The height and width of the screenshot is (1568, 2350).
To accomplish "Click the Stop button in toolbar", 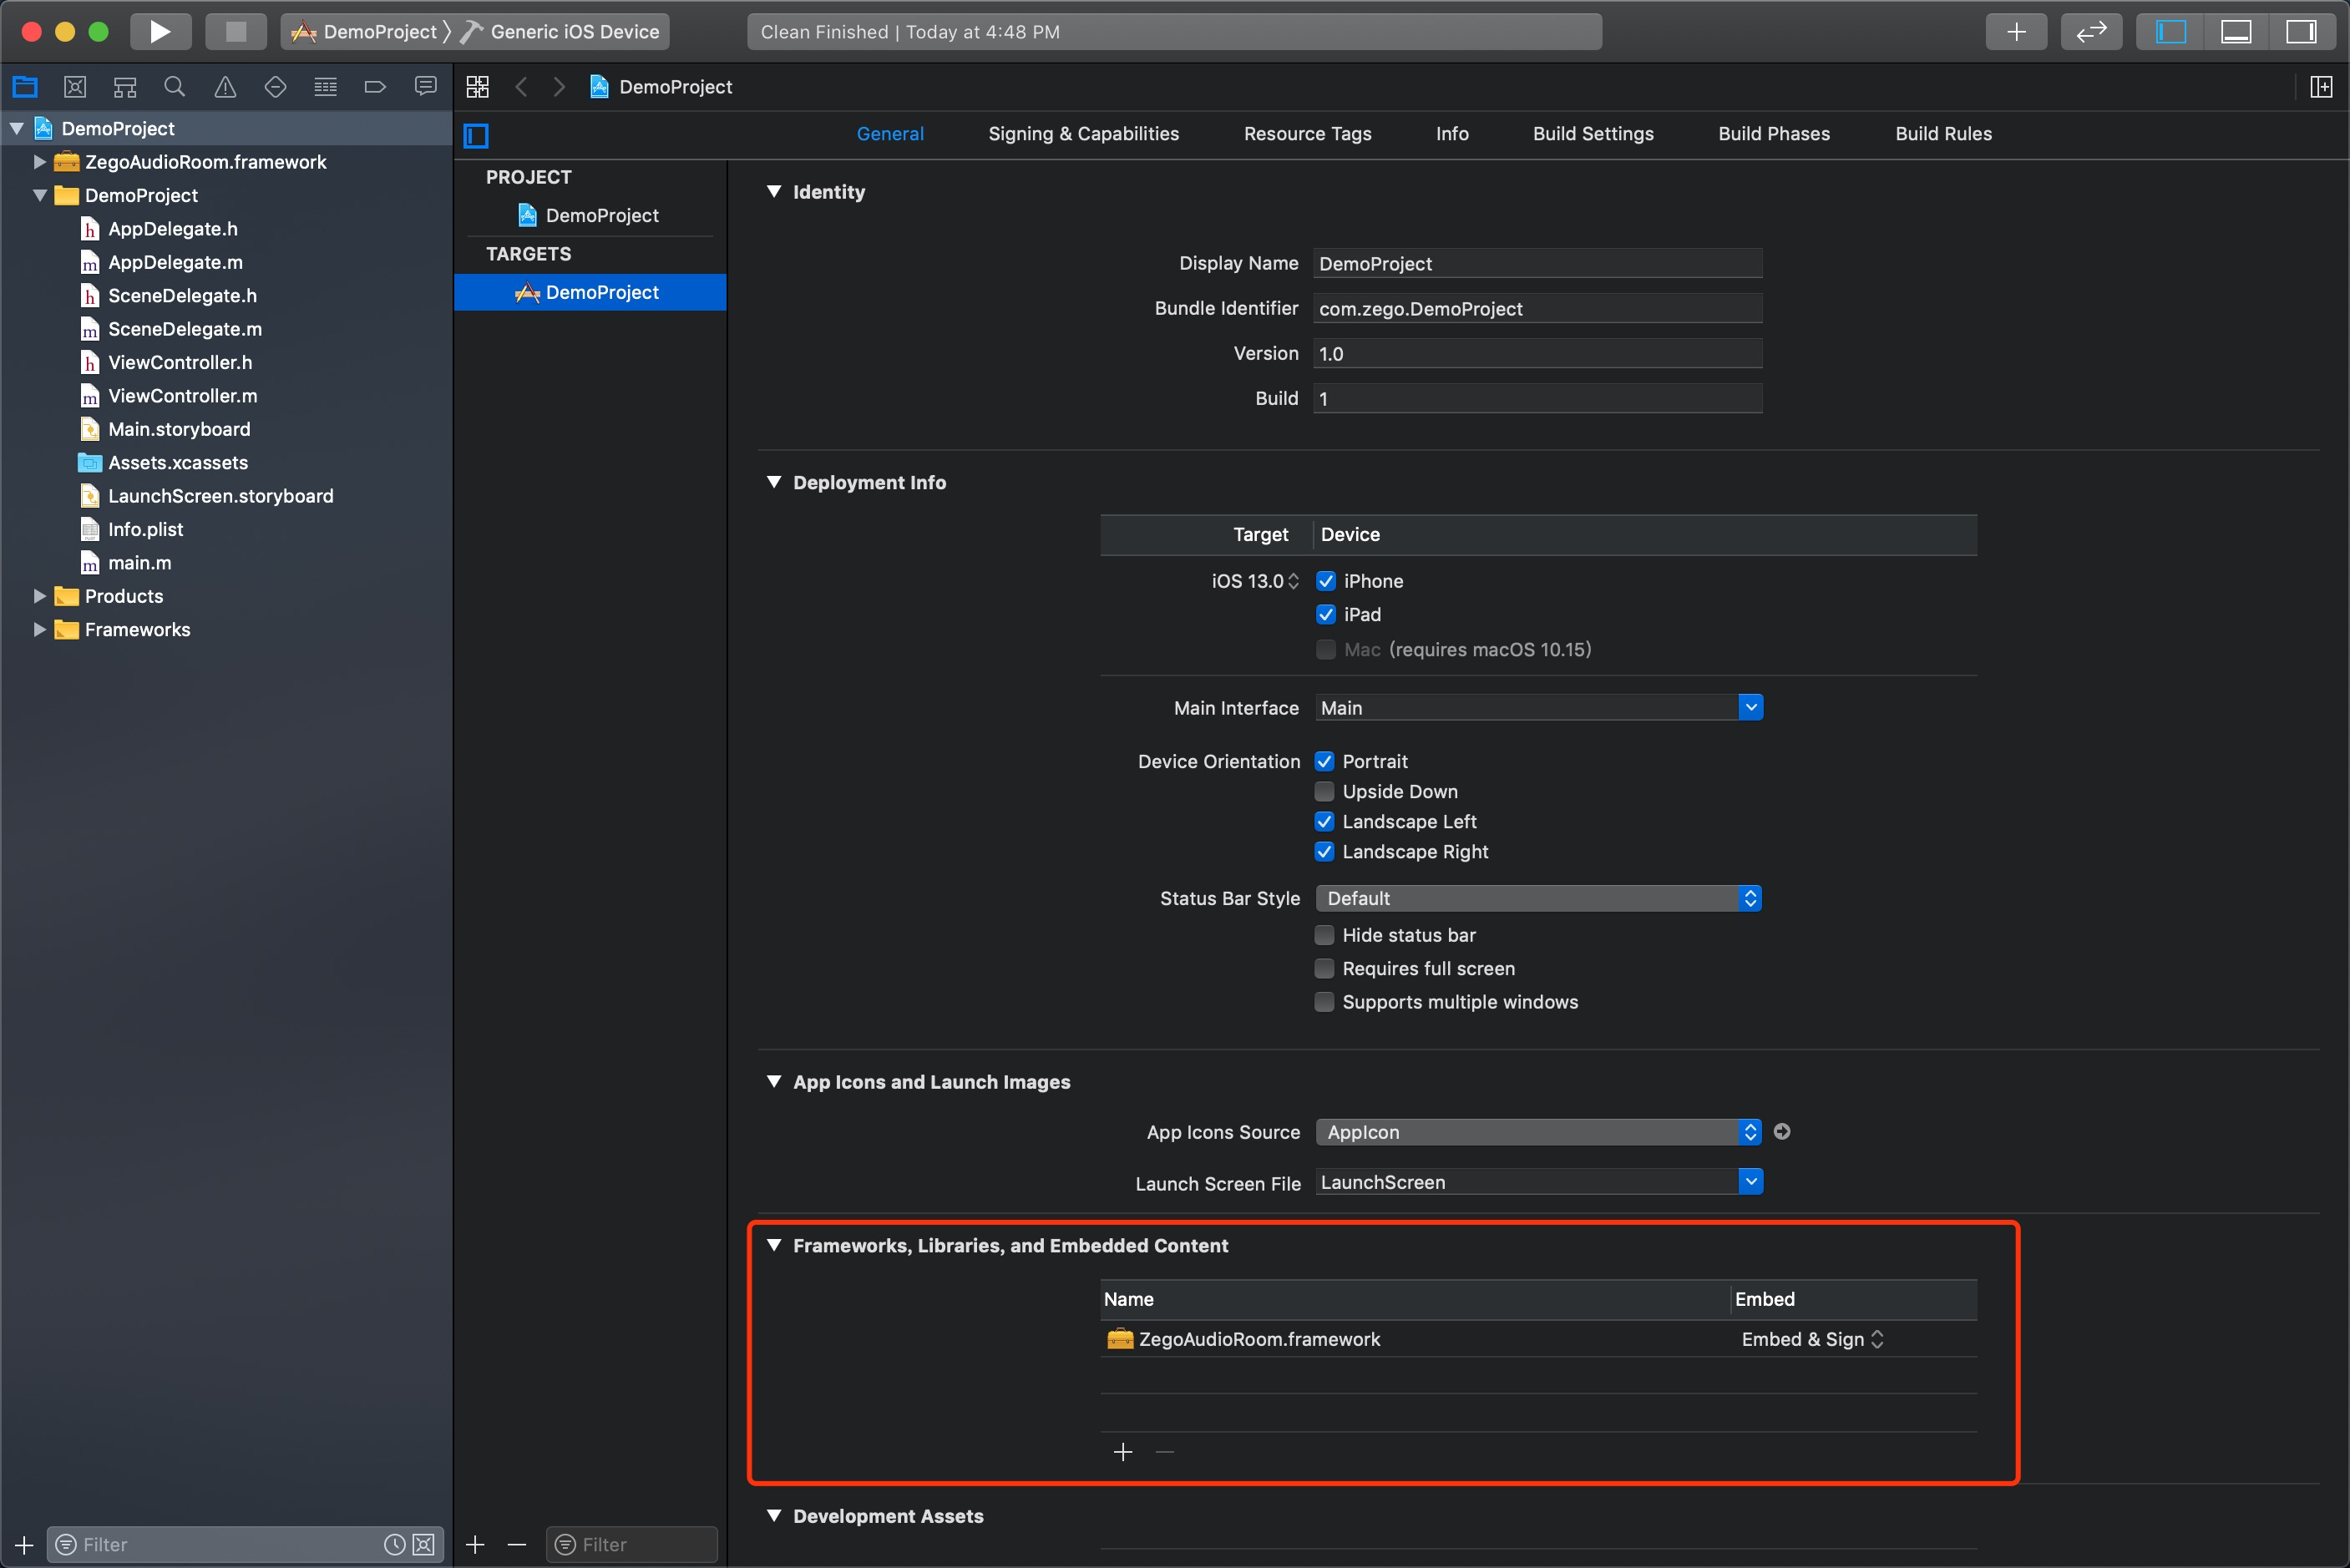I will pos(236,31).
